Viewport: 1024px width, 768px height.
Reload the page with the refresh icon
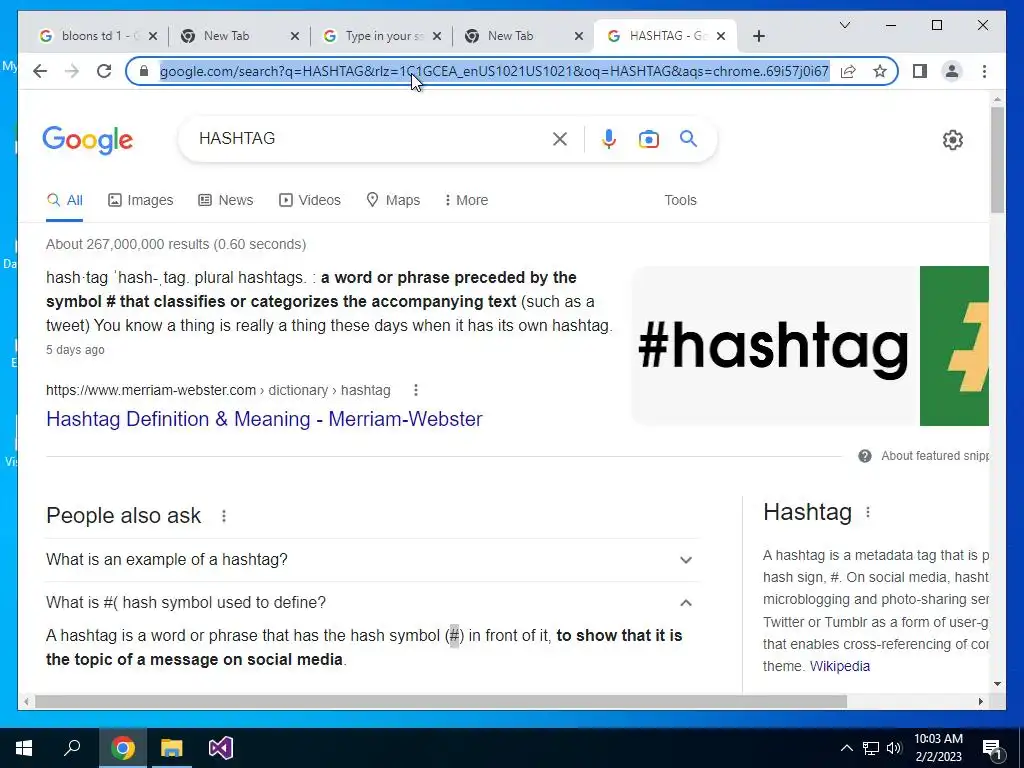tap(104, 71)
